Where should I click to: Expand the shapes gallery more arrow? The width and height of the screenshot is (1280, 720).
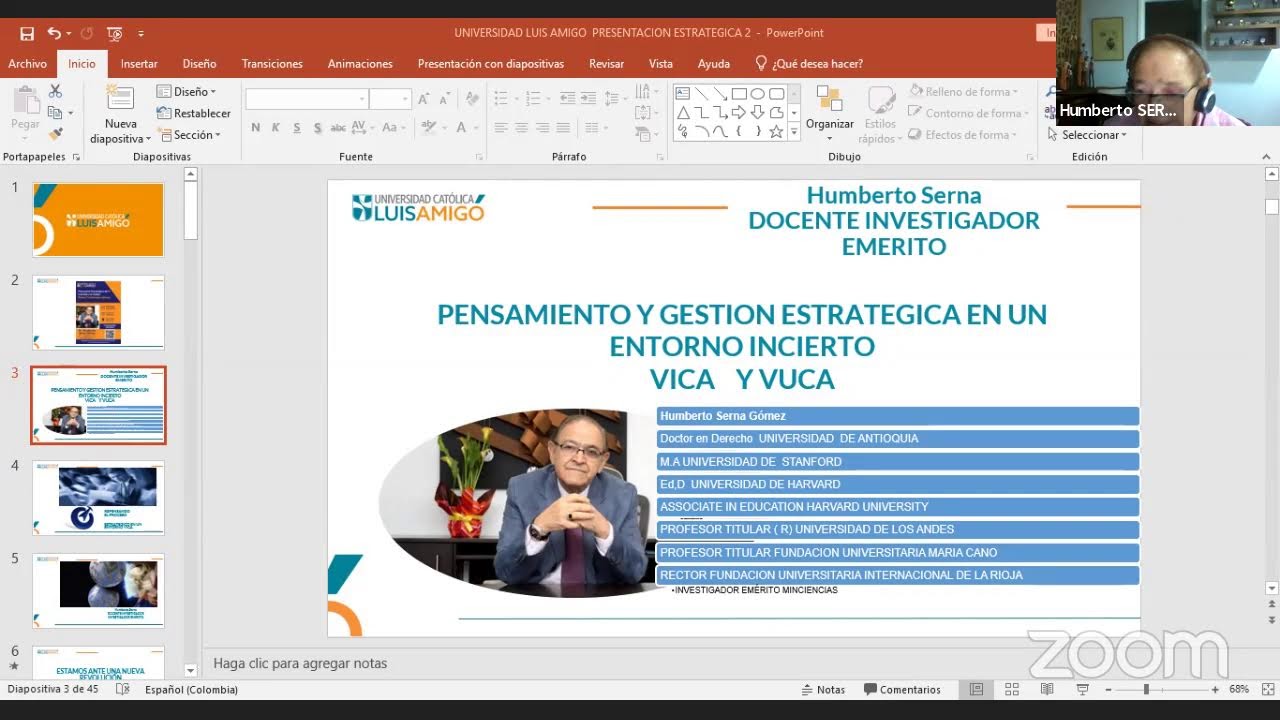794,131
